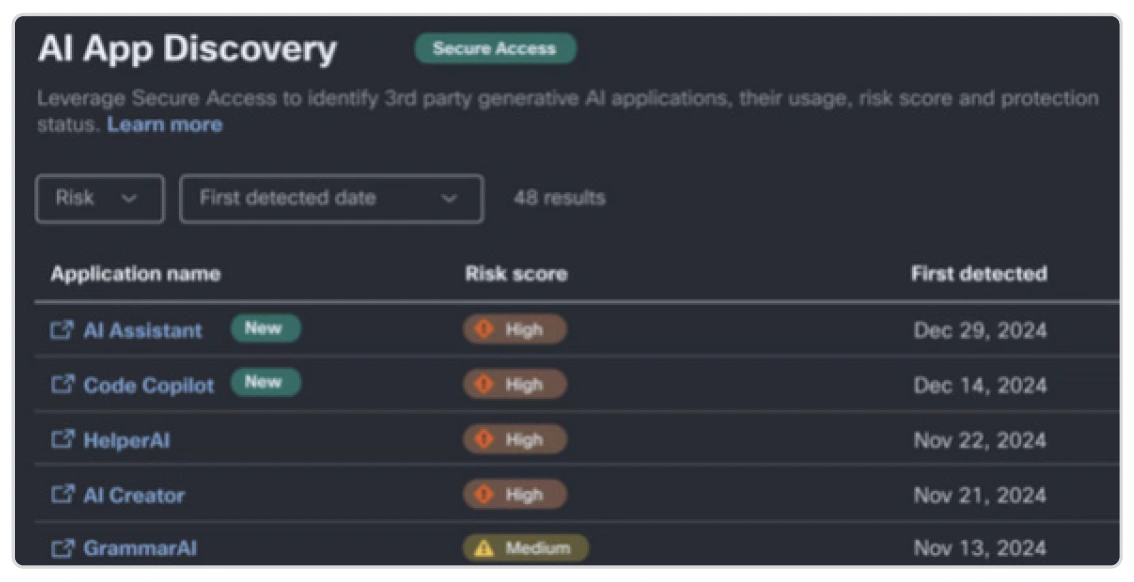Open the Learn more link

point(164,124)
